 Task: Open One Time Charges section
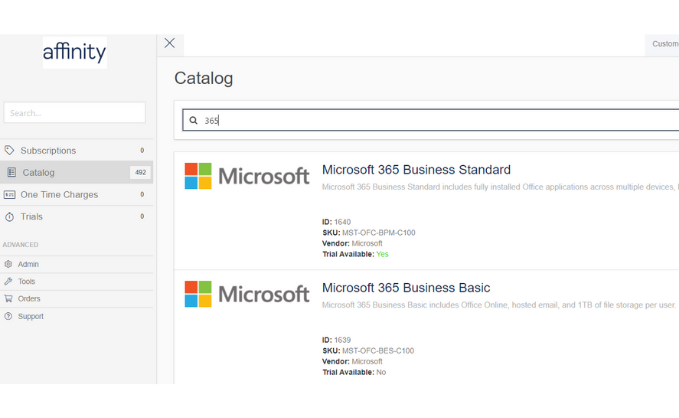[x=76, y=194]
